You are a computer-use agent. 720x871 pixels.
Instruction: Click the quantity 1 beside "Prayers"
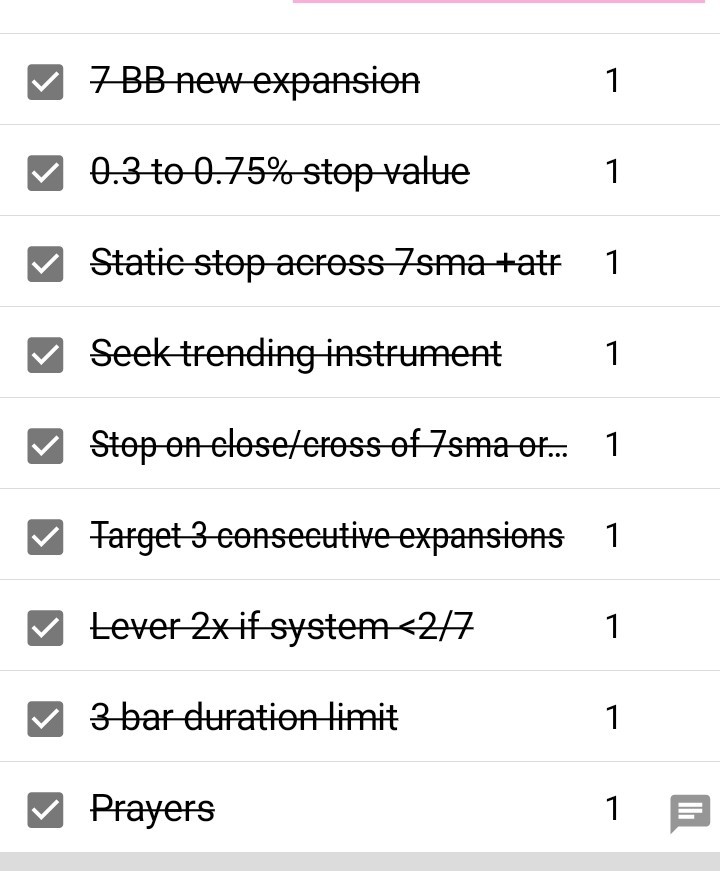[613, 808]
